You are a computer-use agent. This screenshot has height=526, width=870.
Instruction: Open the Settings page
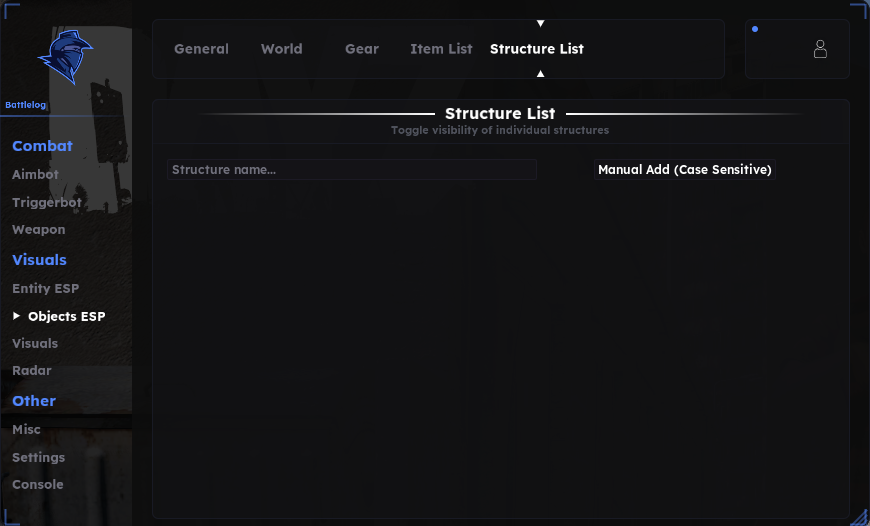click(x=38, y=458)
